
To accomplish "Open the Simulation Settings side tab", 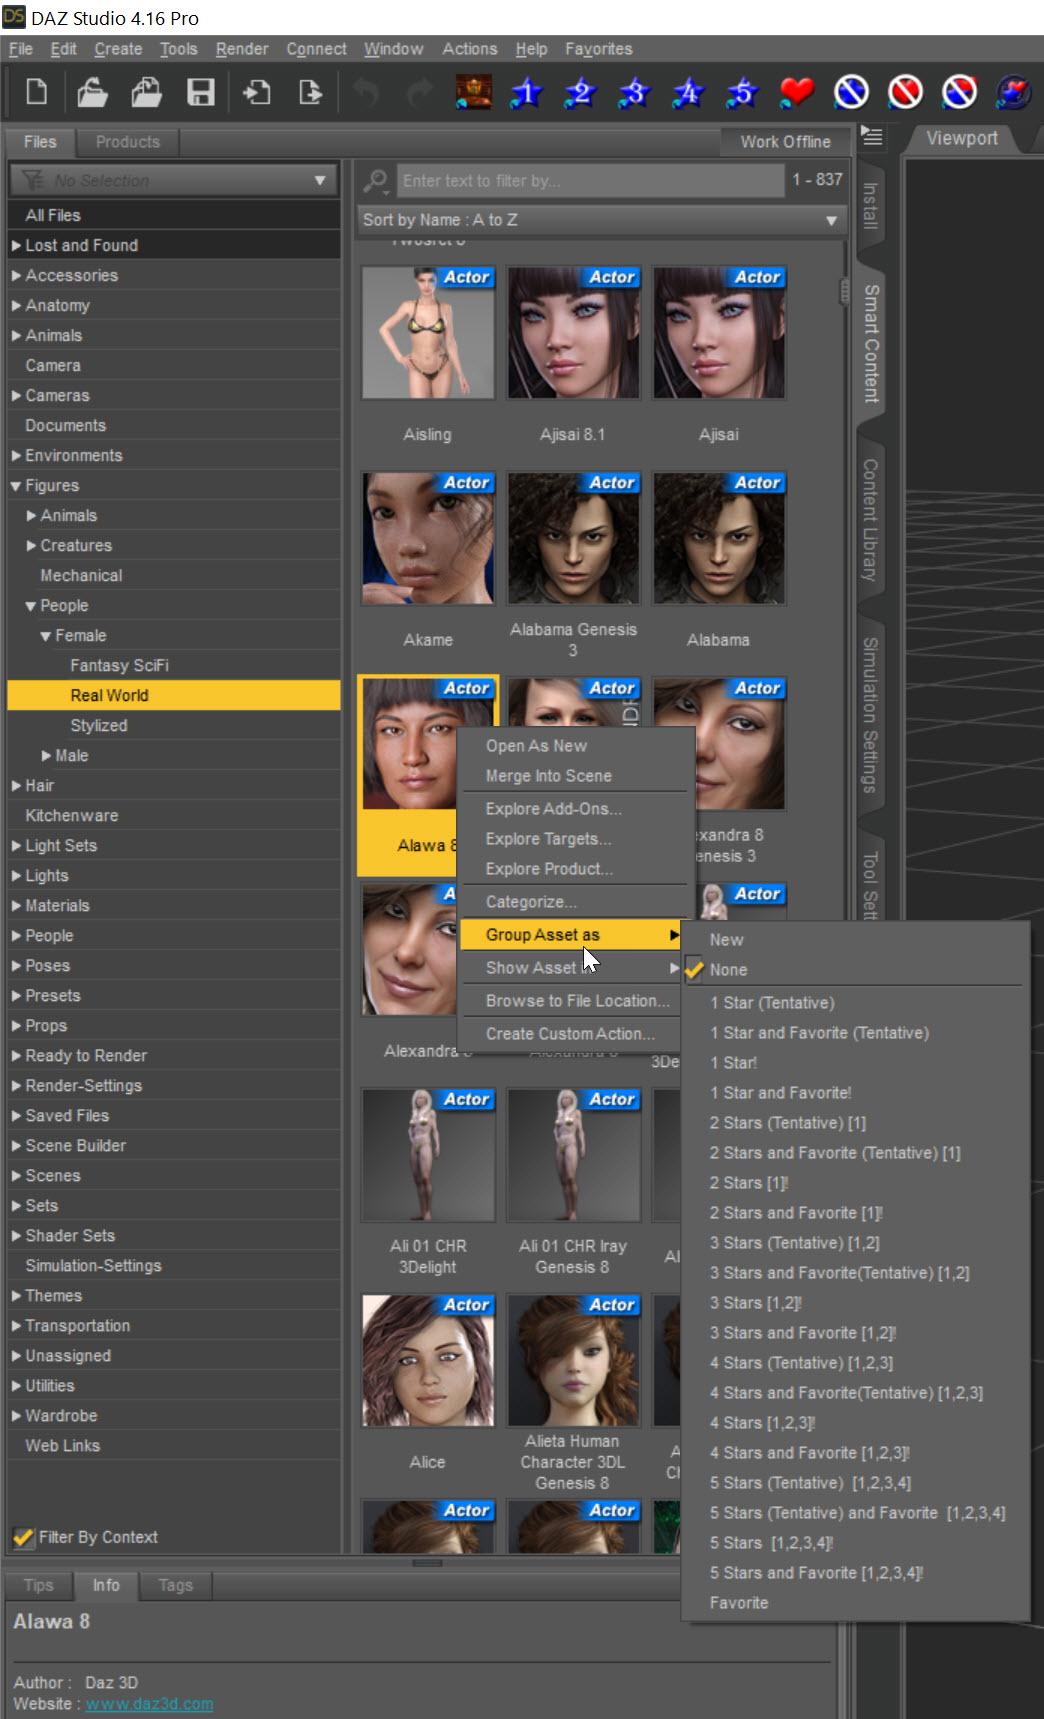I will [871, 715].
